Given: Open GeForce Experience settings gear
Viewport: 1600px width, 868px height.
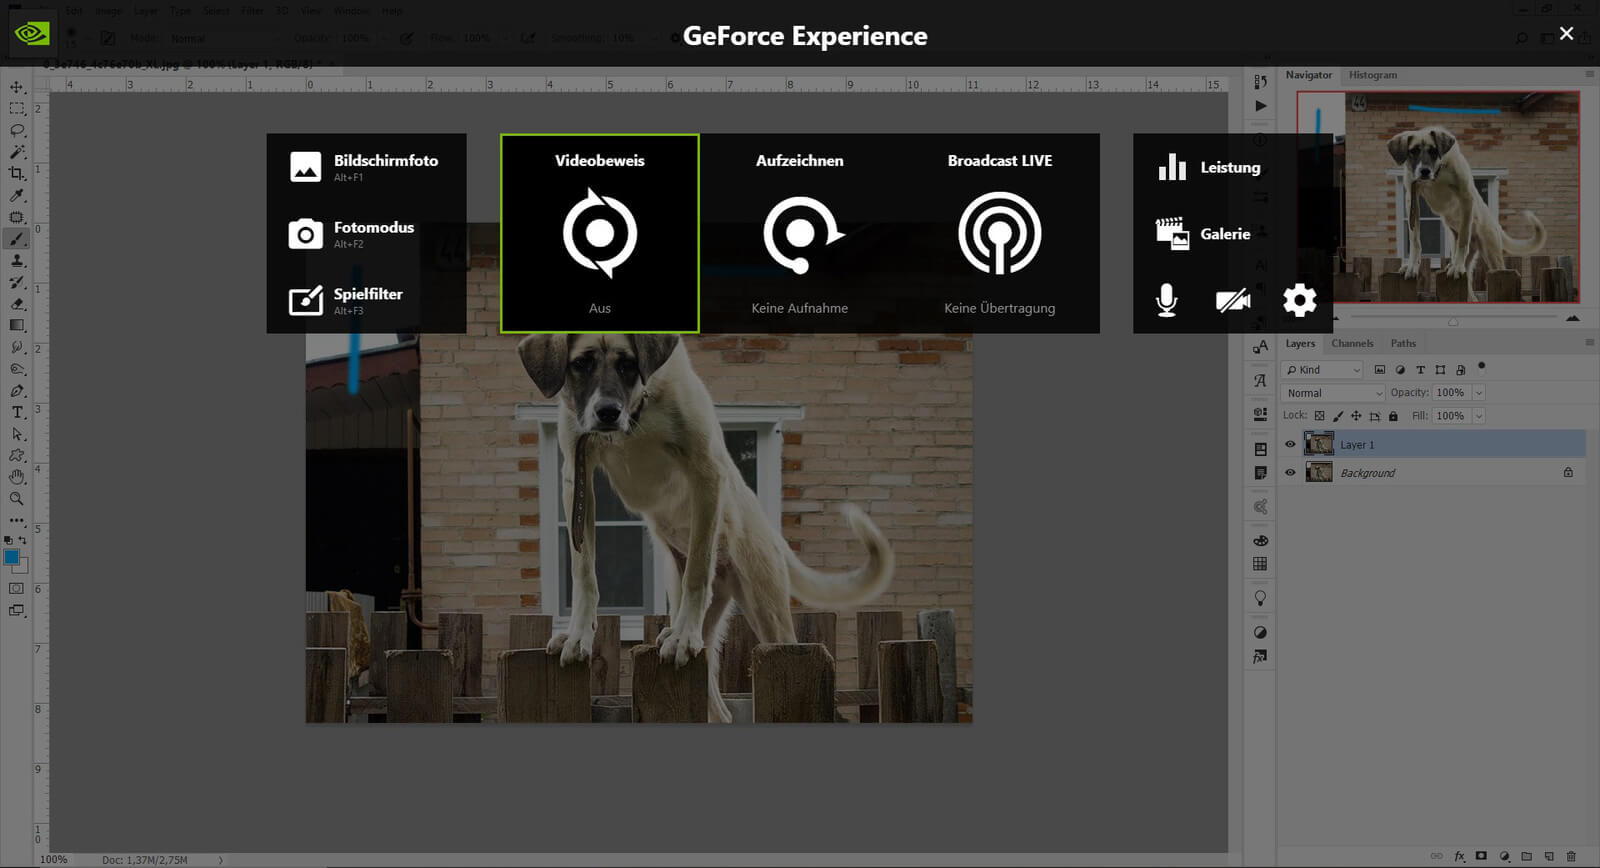Looking at the screenshot, I should [1299, 300].
